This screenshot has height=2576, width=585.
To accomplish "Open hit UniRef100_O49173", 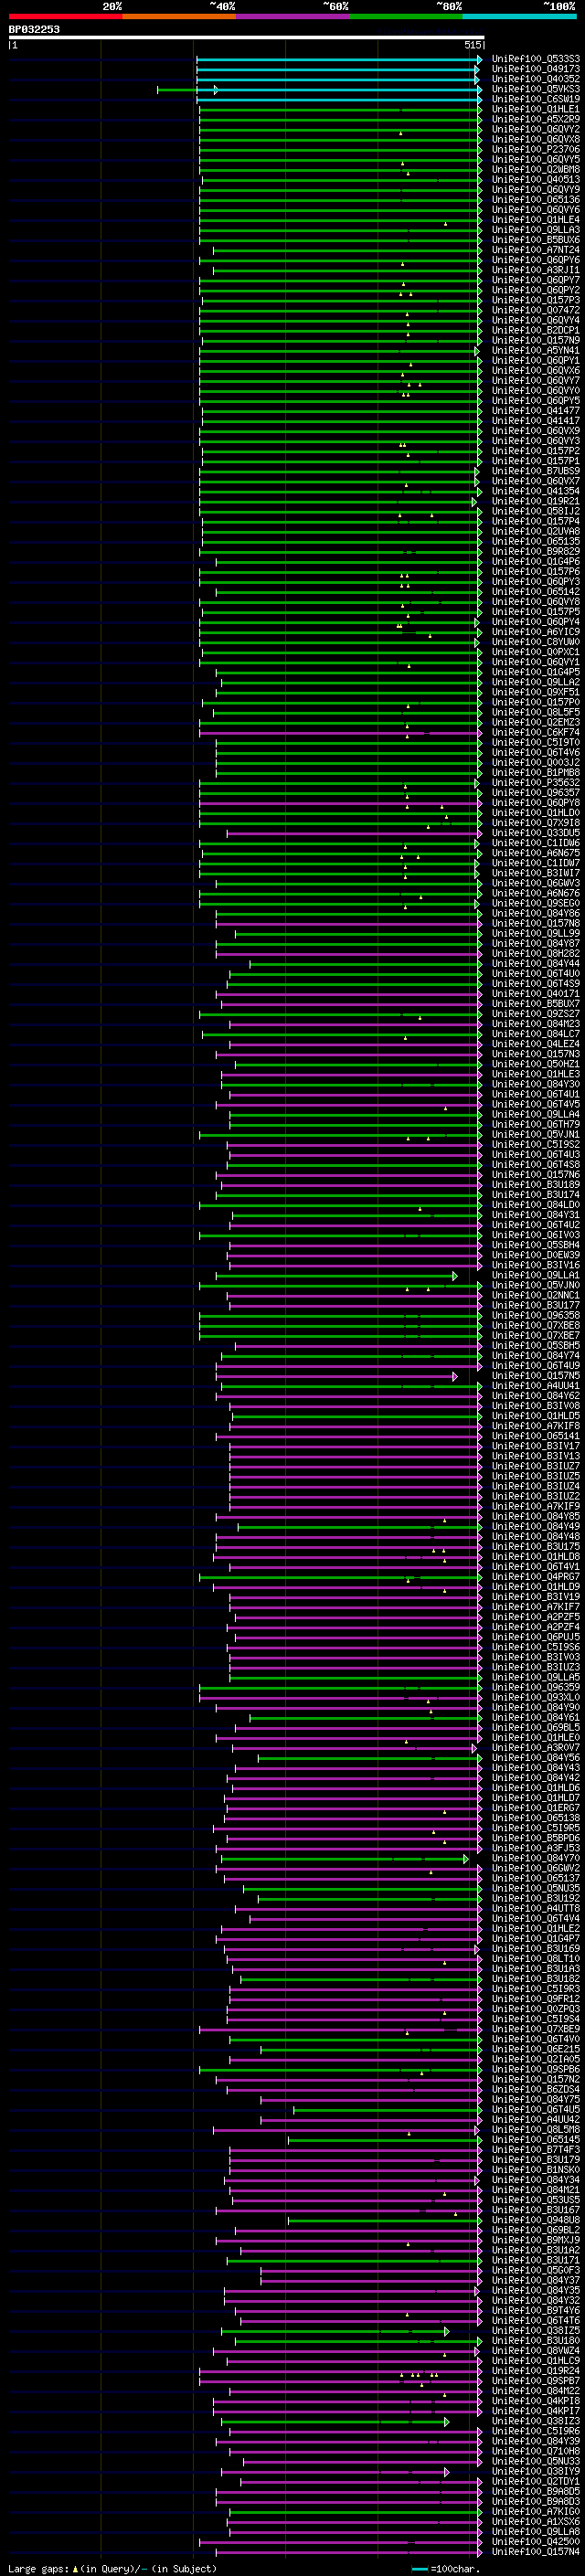I will click(536, 69).
